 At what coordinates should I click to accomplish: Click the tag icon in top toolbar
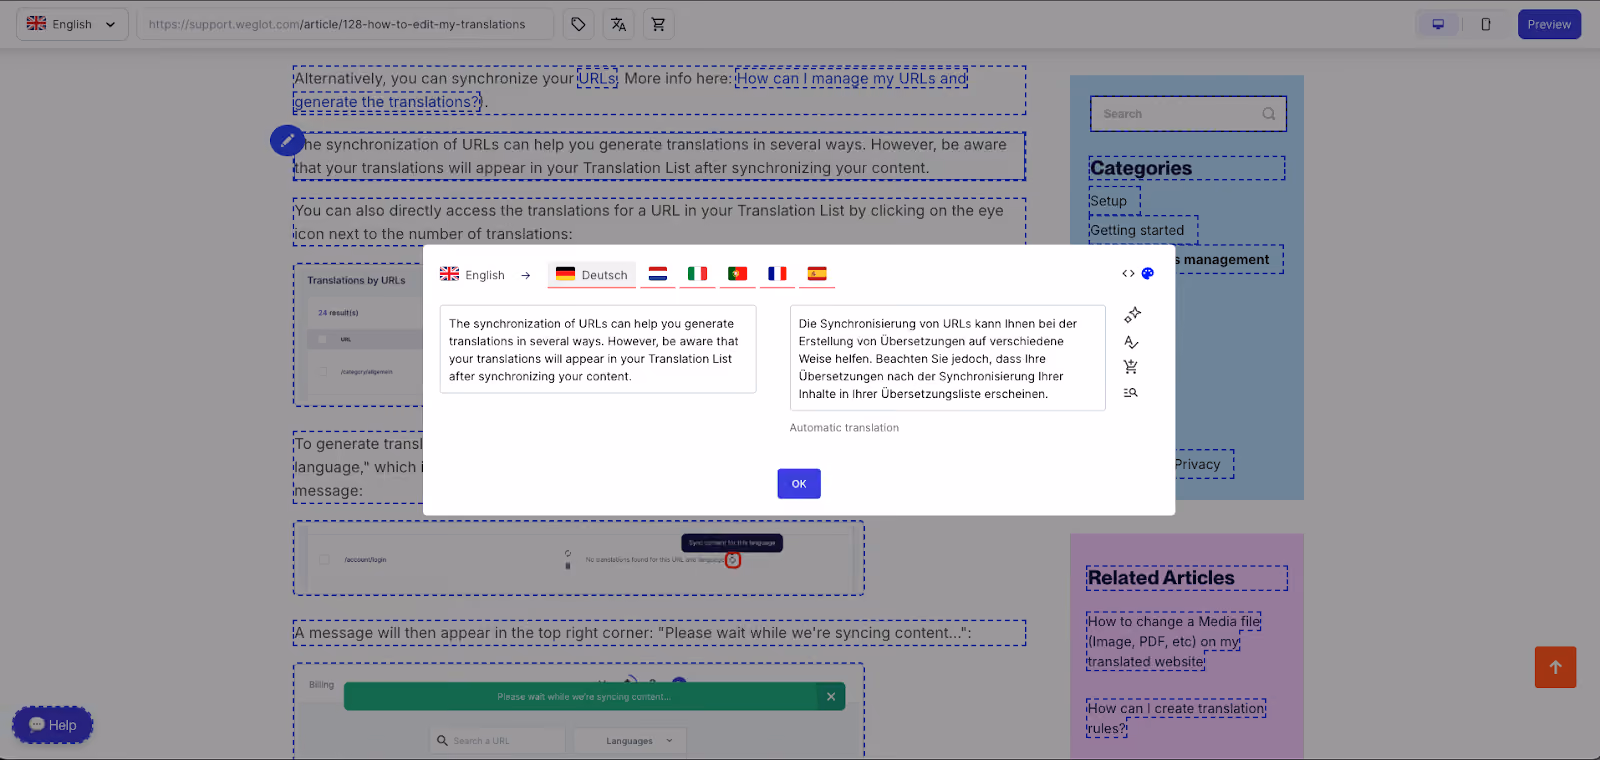coord(578,24)
